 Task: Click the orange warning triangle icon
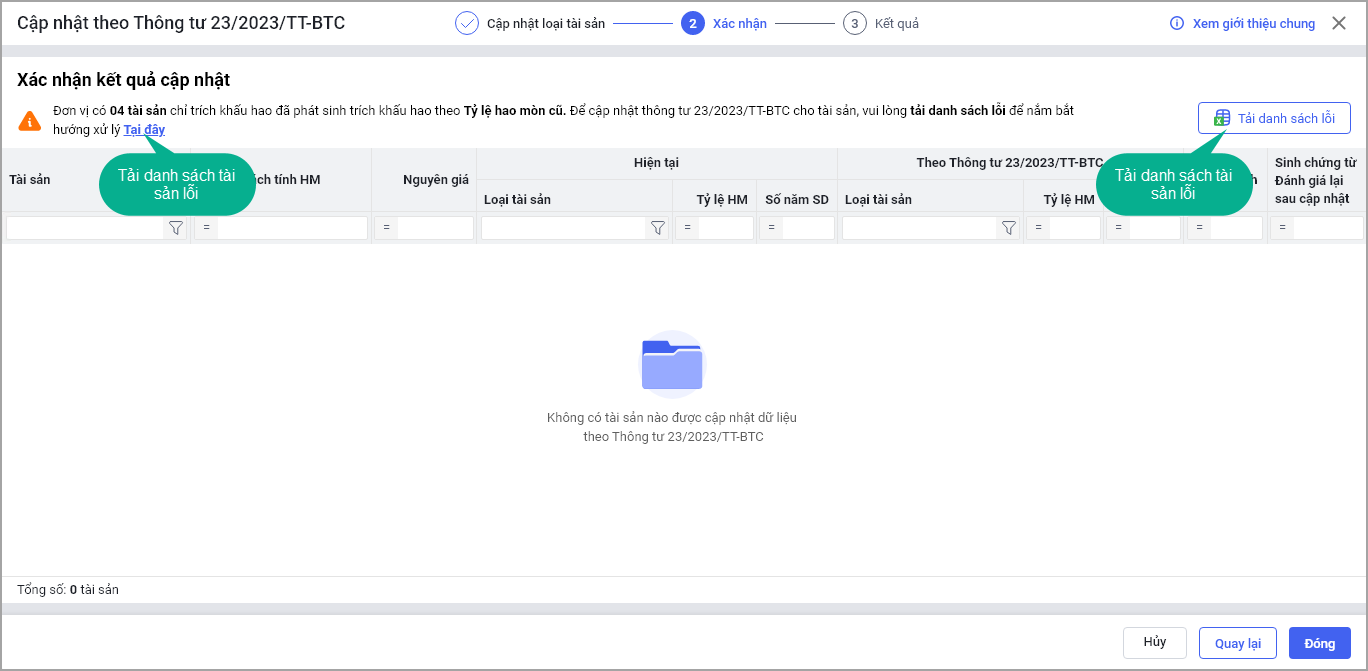coord(30,121)
